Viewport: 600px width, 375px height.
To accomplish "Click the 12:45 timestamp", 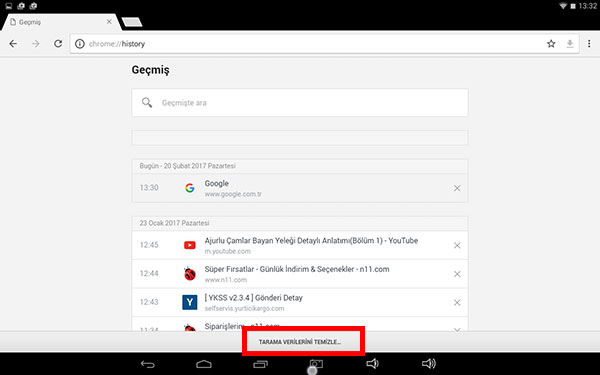I will point(149,245).
